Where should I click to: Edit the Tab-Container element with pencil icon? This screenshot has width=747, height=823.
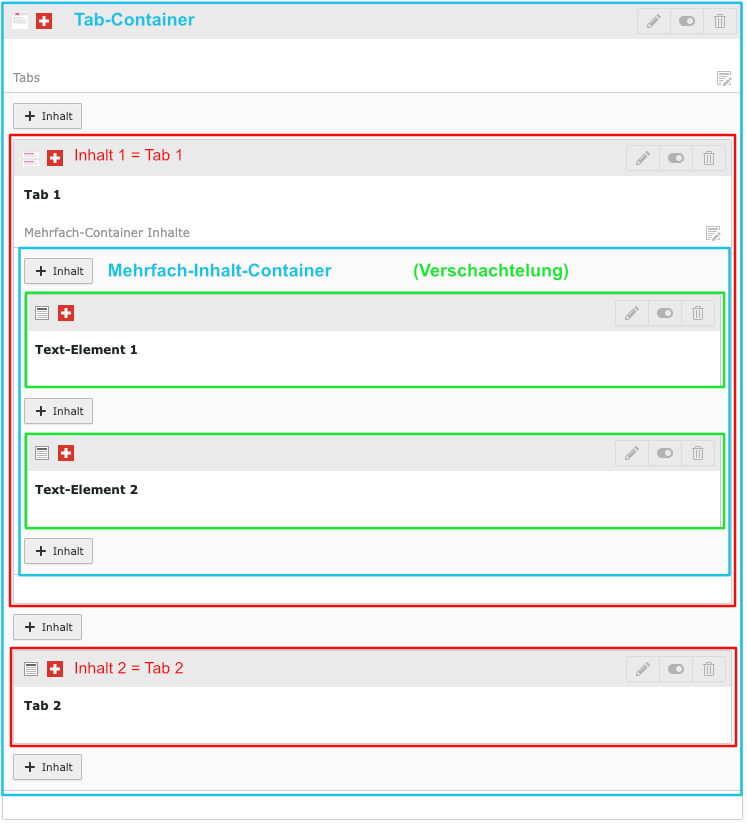coord(654,22)
